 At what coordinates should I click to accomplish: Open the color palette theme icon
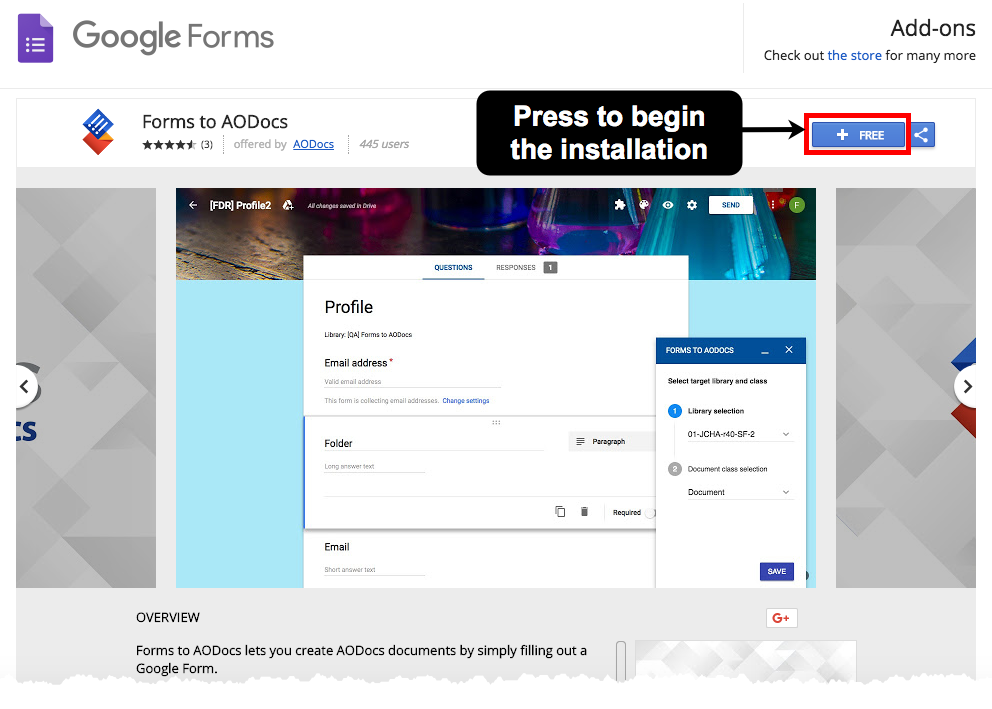[644, 205]
